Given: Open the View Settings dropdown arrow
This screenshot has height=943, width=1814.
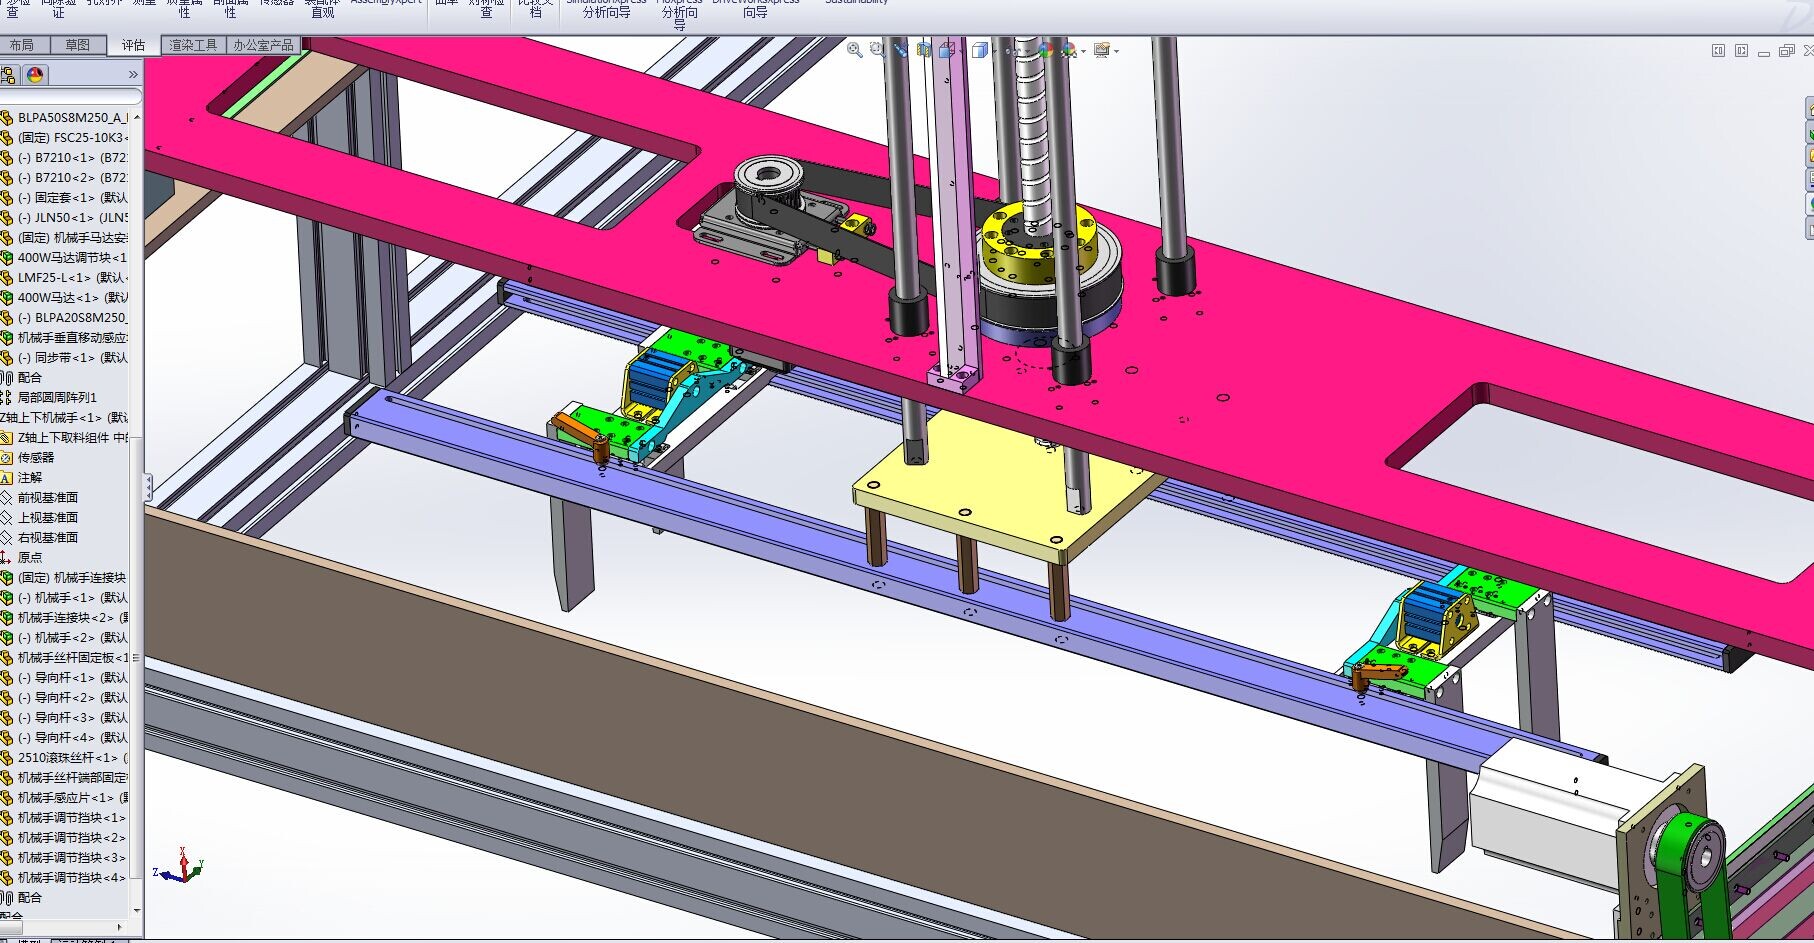Looking at the screenshot, I should coord(1116,51).
